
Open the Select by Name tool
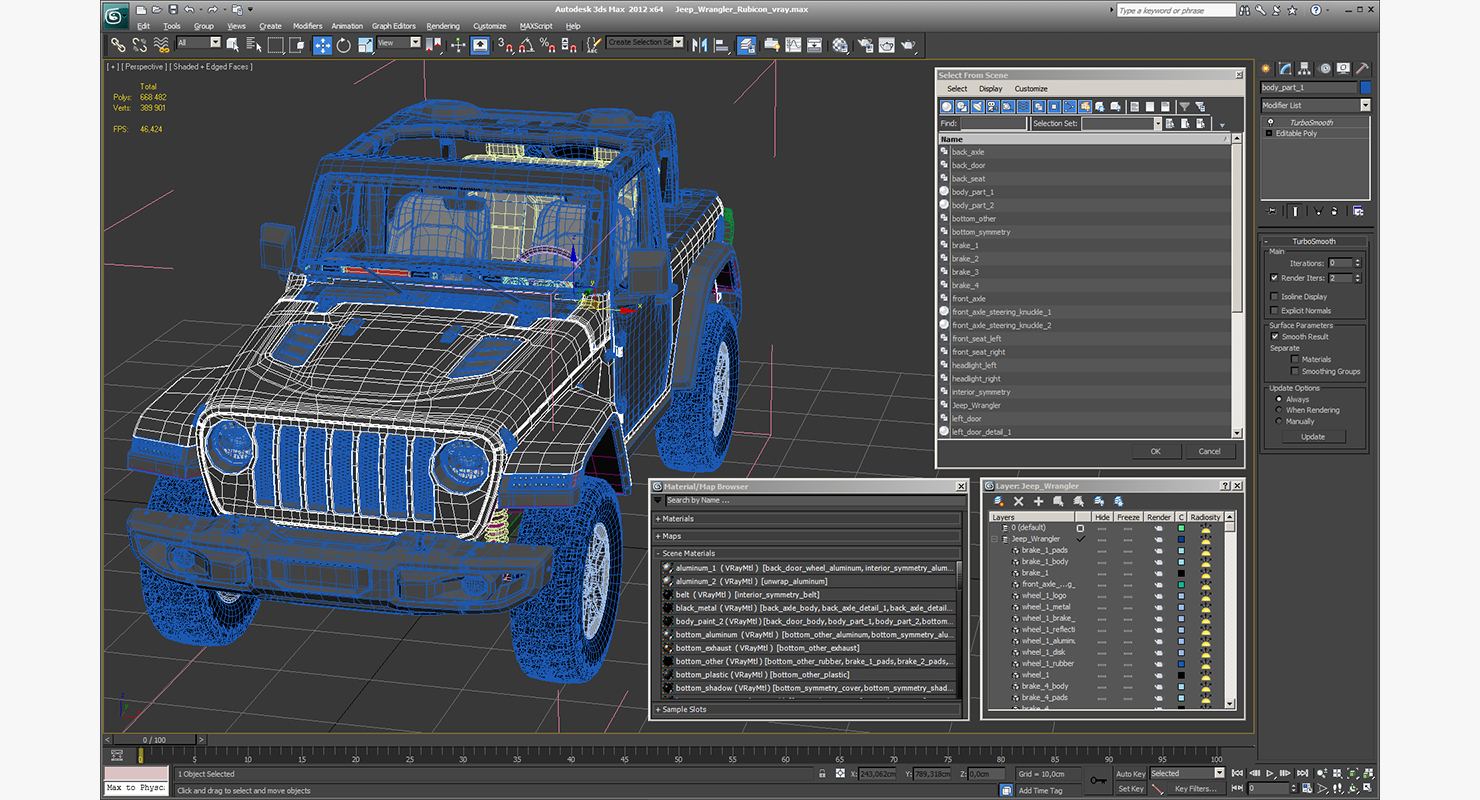click(253, 45)
